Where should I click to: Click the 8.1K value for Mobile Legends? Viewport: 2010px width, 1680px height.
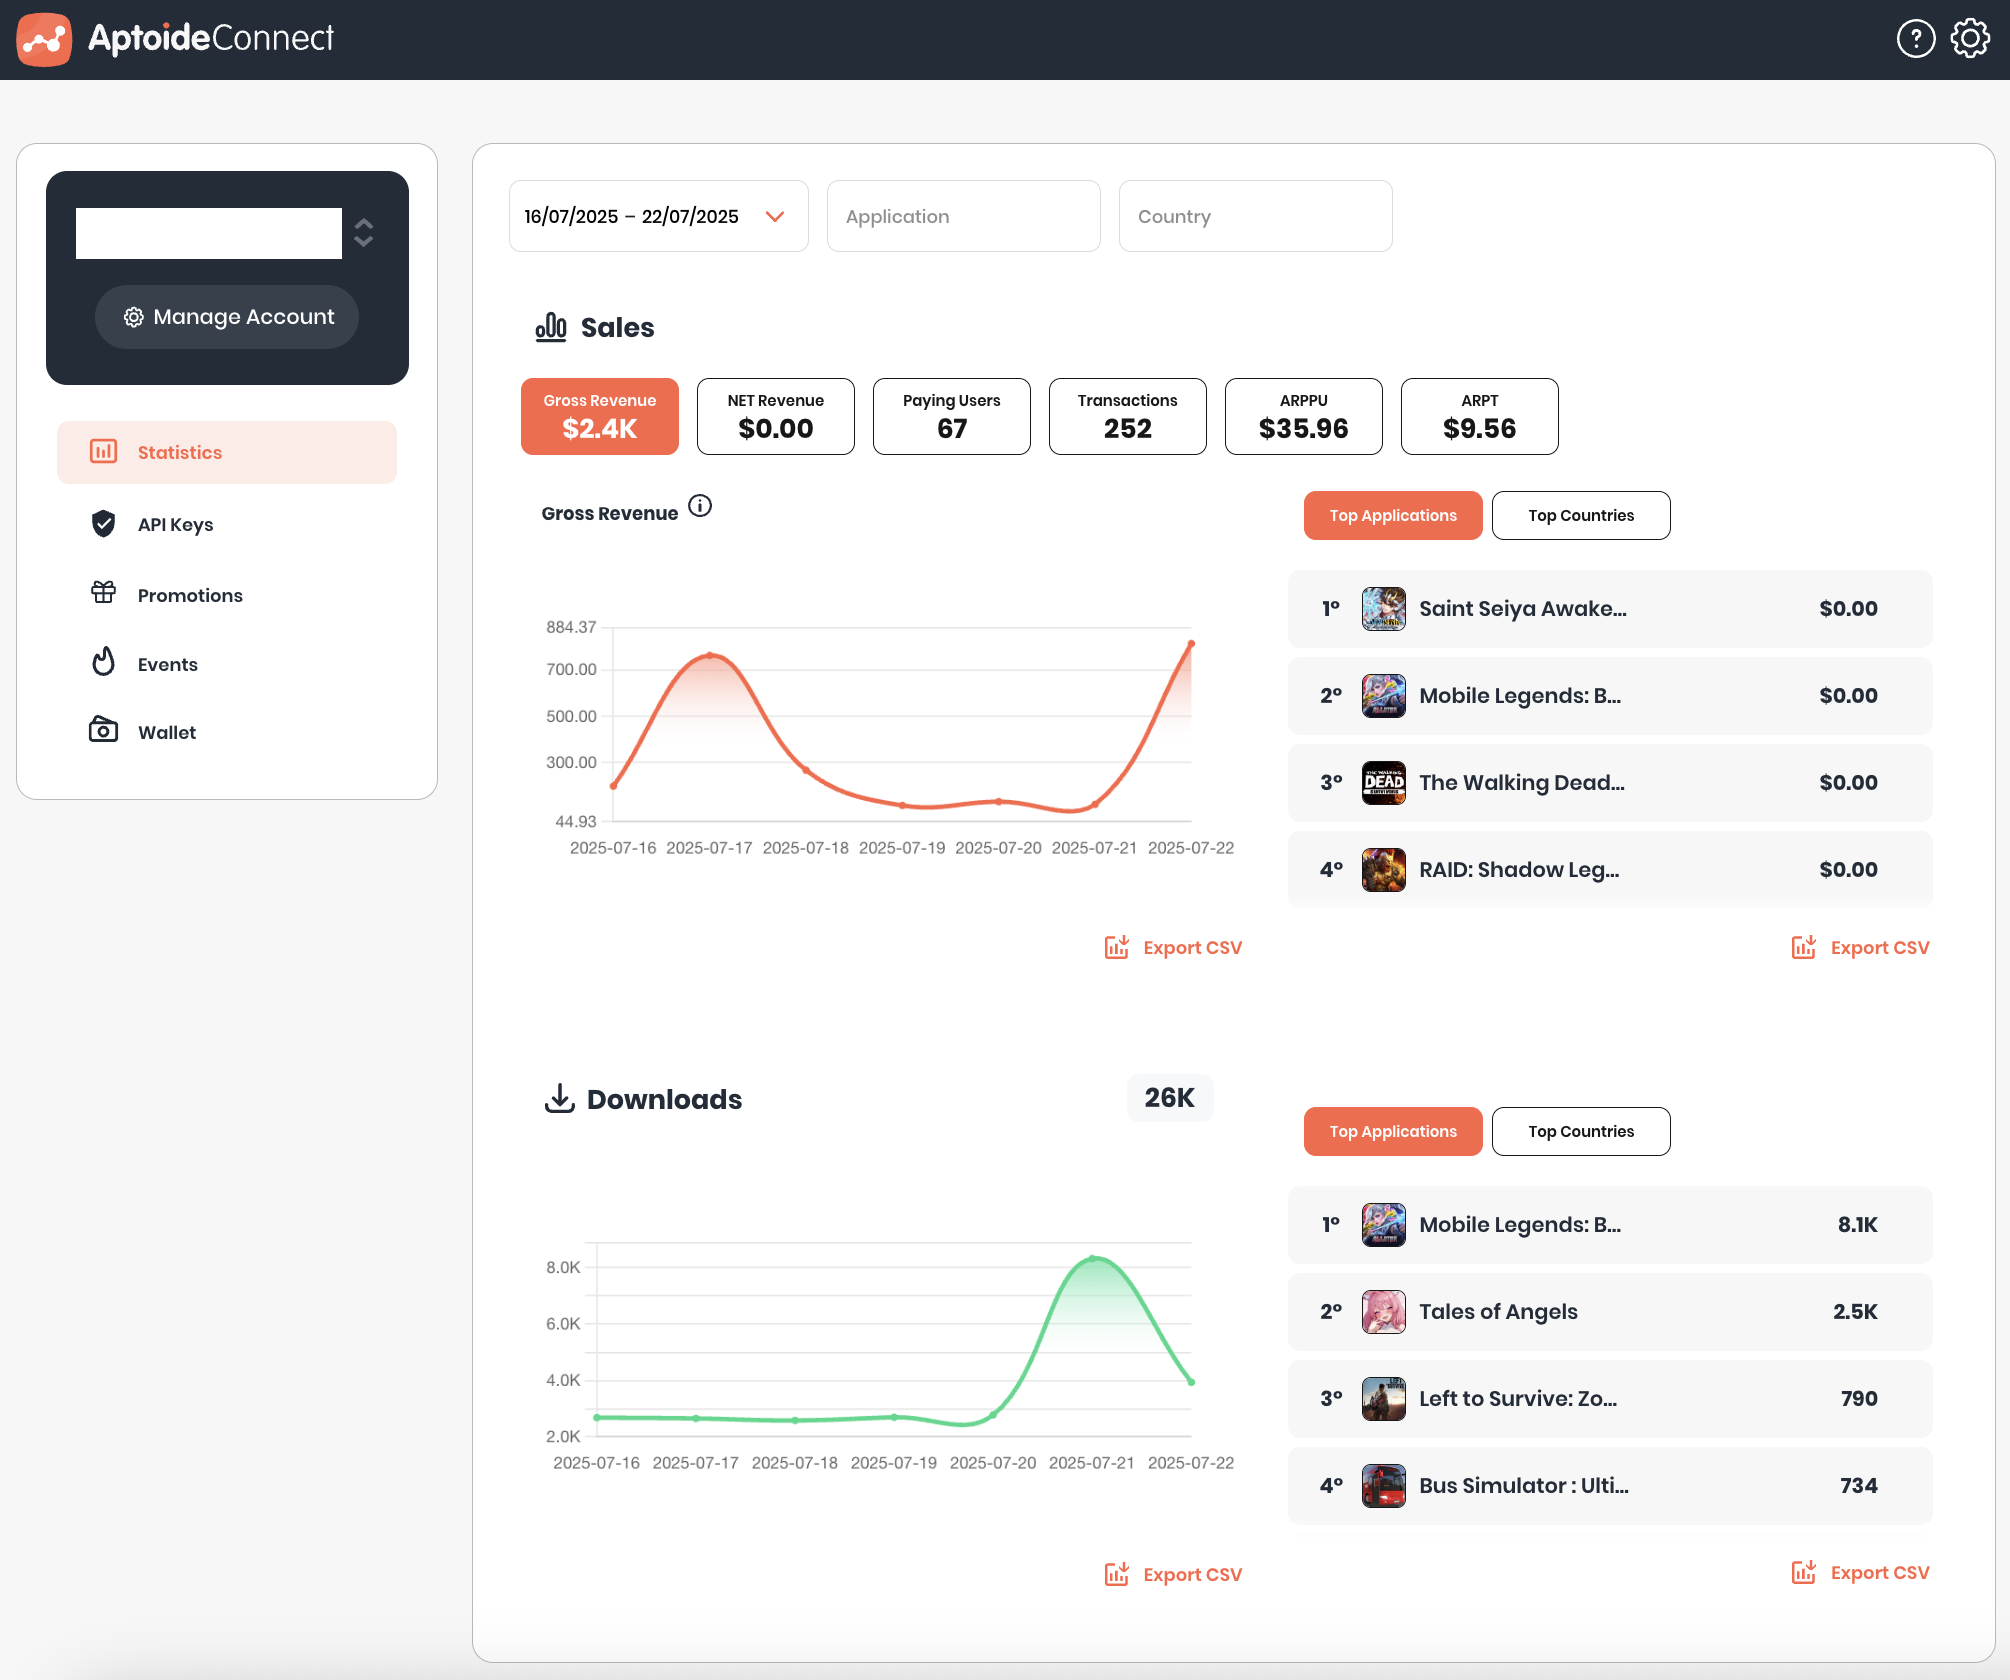pyautogui.click(x=1858, y=1225)
